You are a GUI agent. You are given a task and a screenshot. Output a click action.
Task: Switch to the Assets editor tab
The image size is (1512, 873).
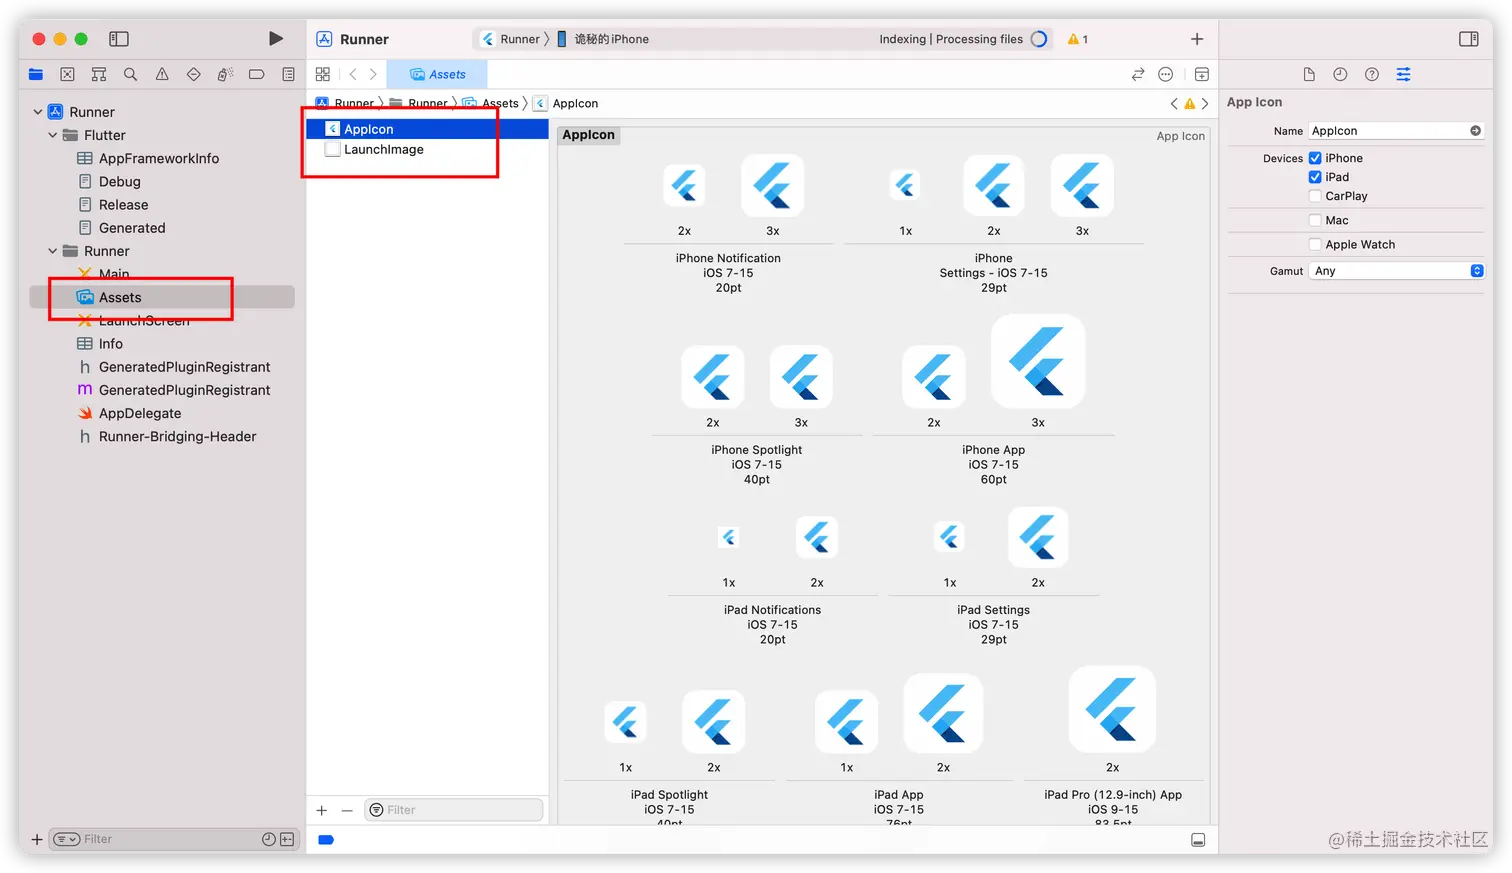[x=437, y=74]
